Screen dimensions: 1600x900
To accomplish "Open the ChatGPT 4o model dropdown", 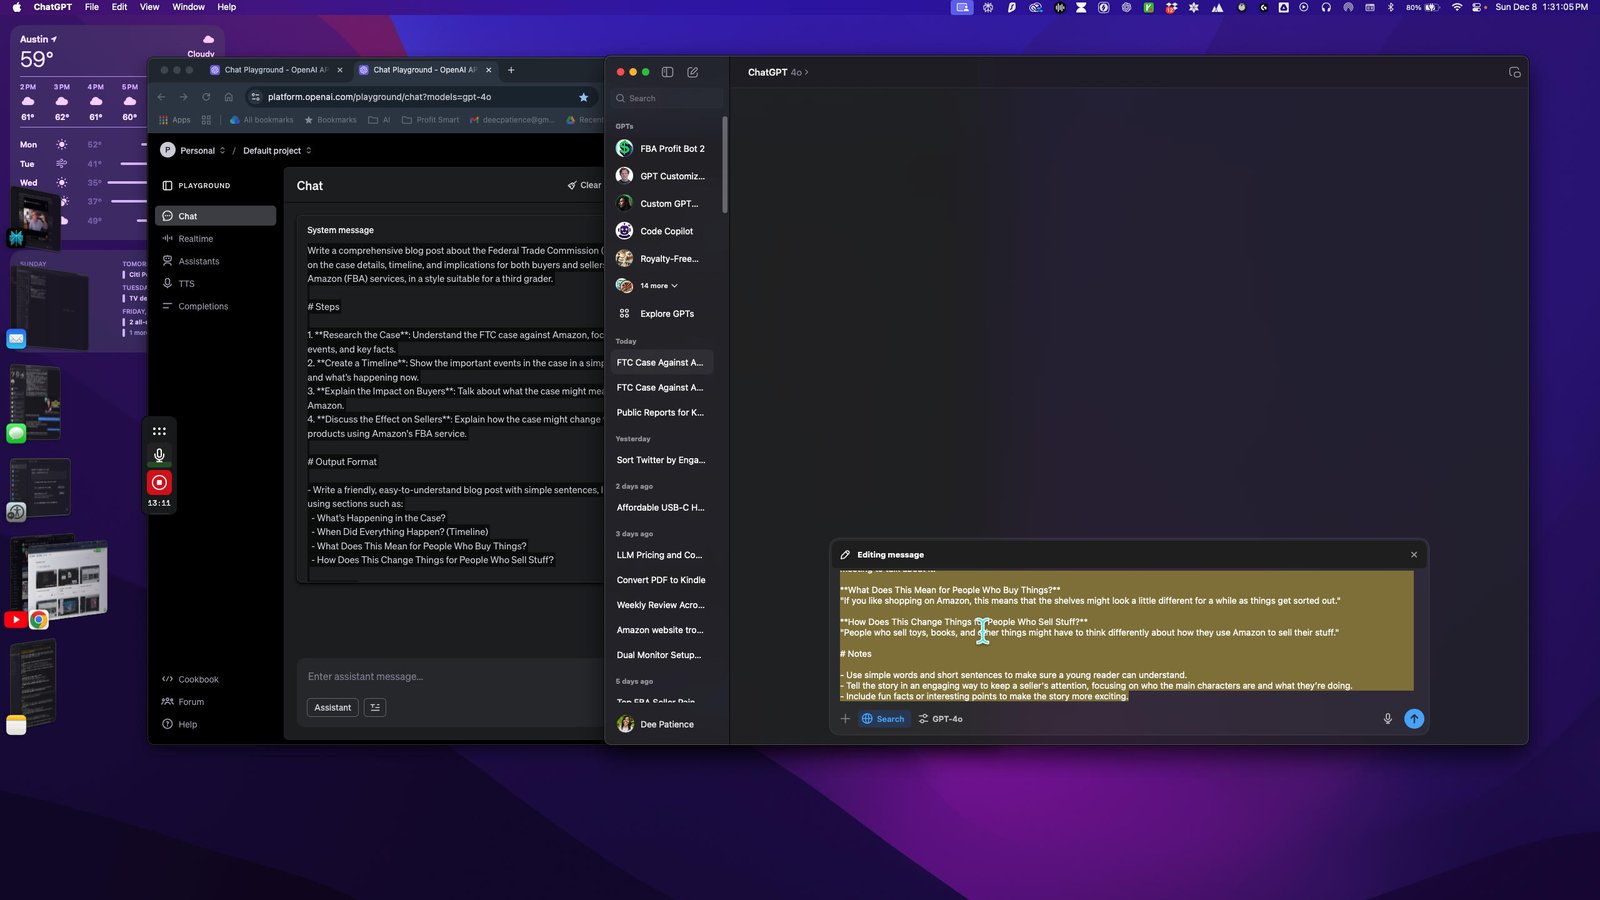I will [x=778, y=72].
